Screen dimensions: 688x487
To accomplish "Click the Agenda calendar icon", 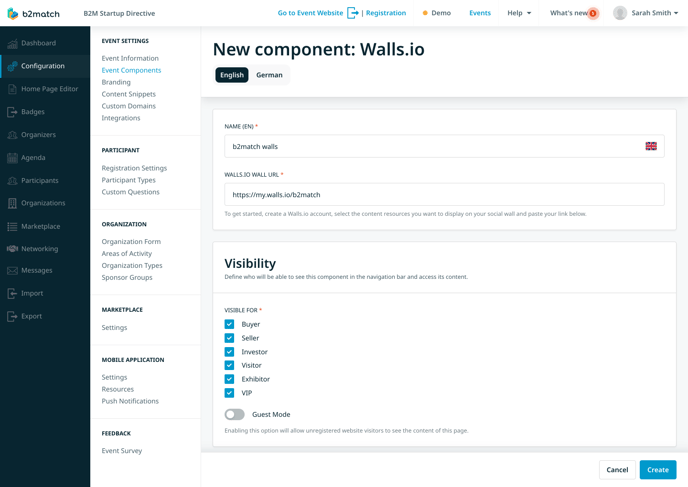I will 12,158.
